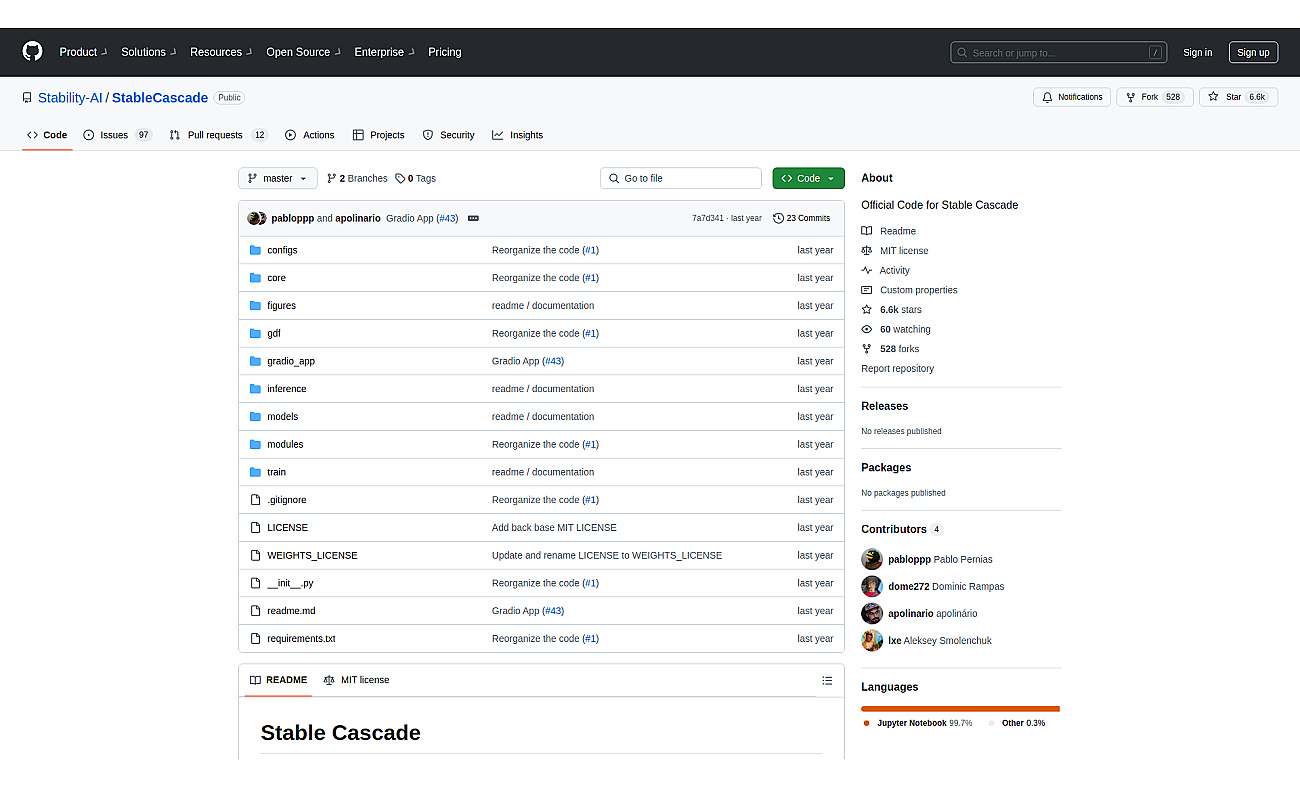Click the Sign up button

click(1253, 52)
